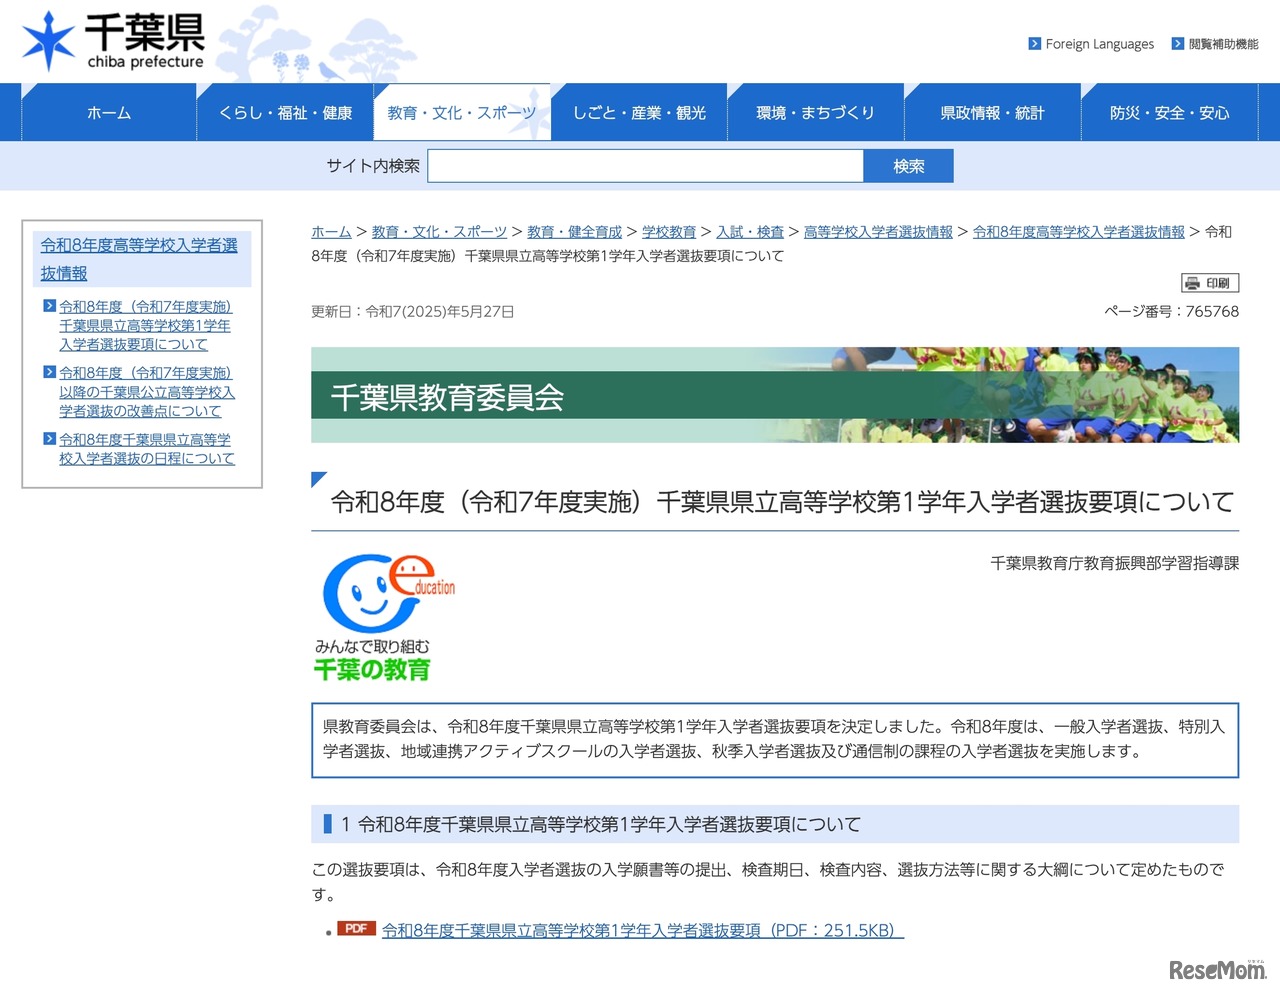Open the 入試・検査 breadcrumb link
The height and width of the screenshot is (993, 1280).
click(750, 231)
